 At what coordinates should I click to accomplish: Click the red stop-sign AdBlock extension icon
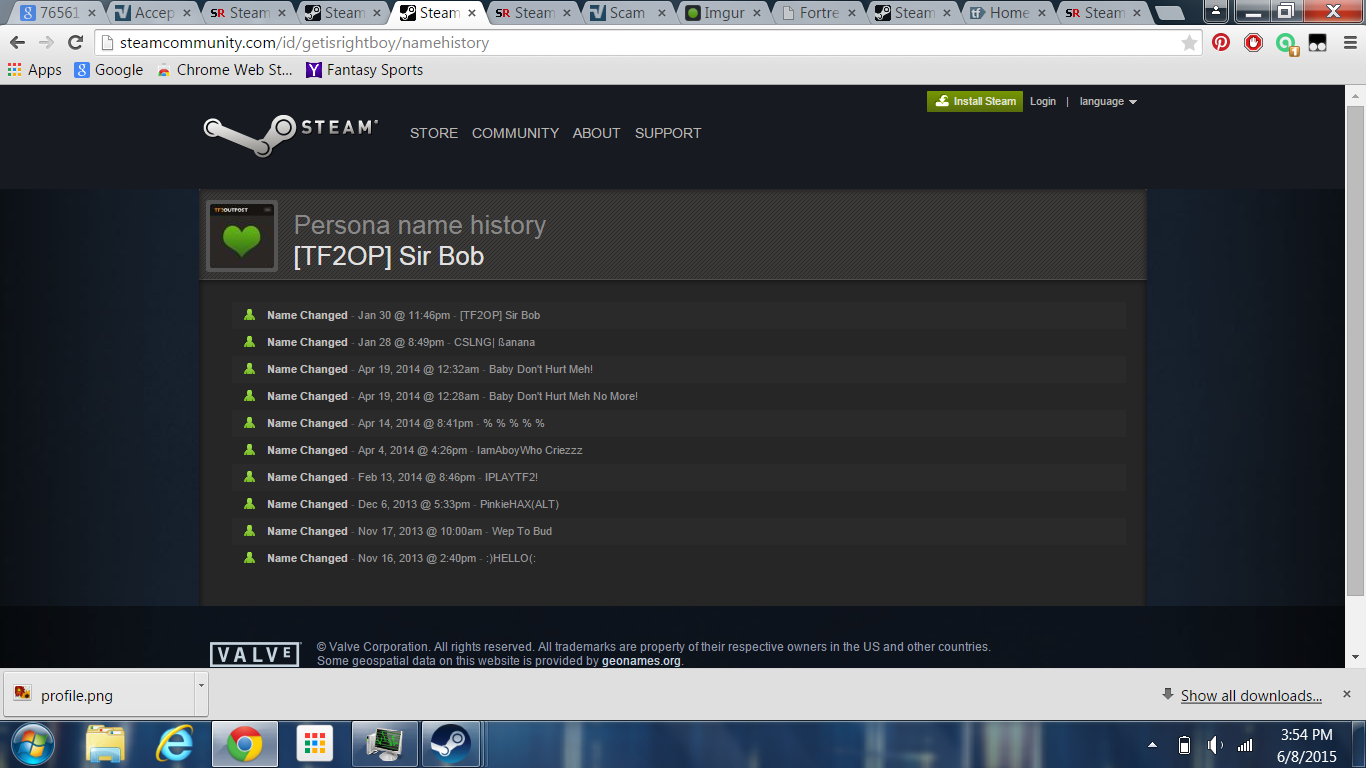(1253, 43)
